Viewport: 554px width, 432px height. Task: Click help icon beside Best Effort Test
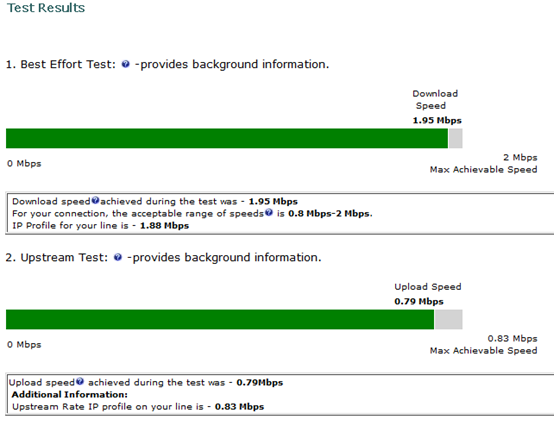coord(125,64)
